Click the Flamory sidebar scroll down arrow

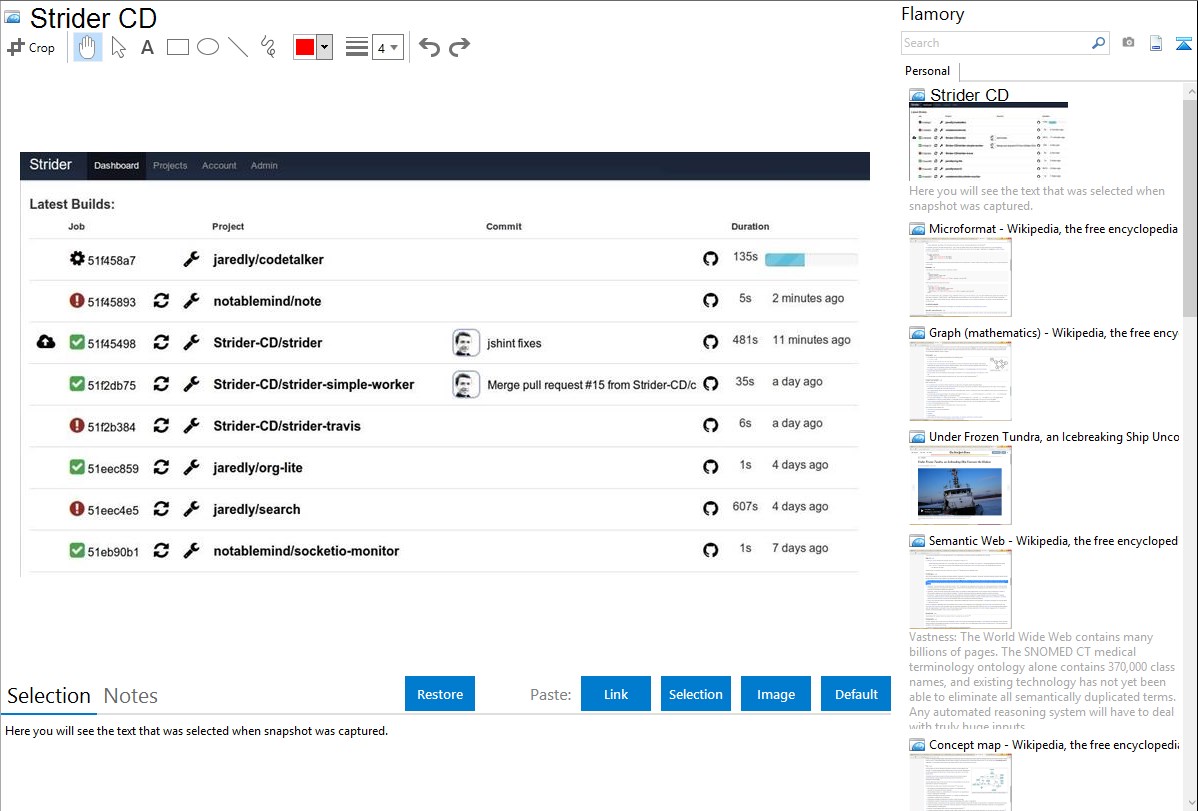(x=1190, y=802)
